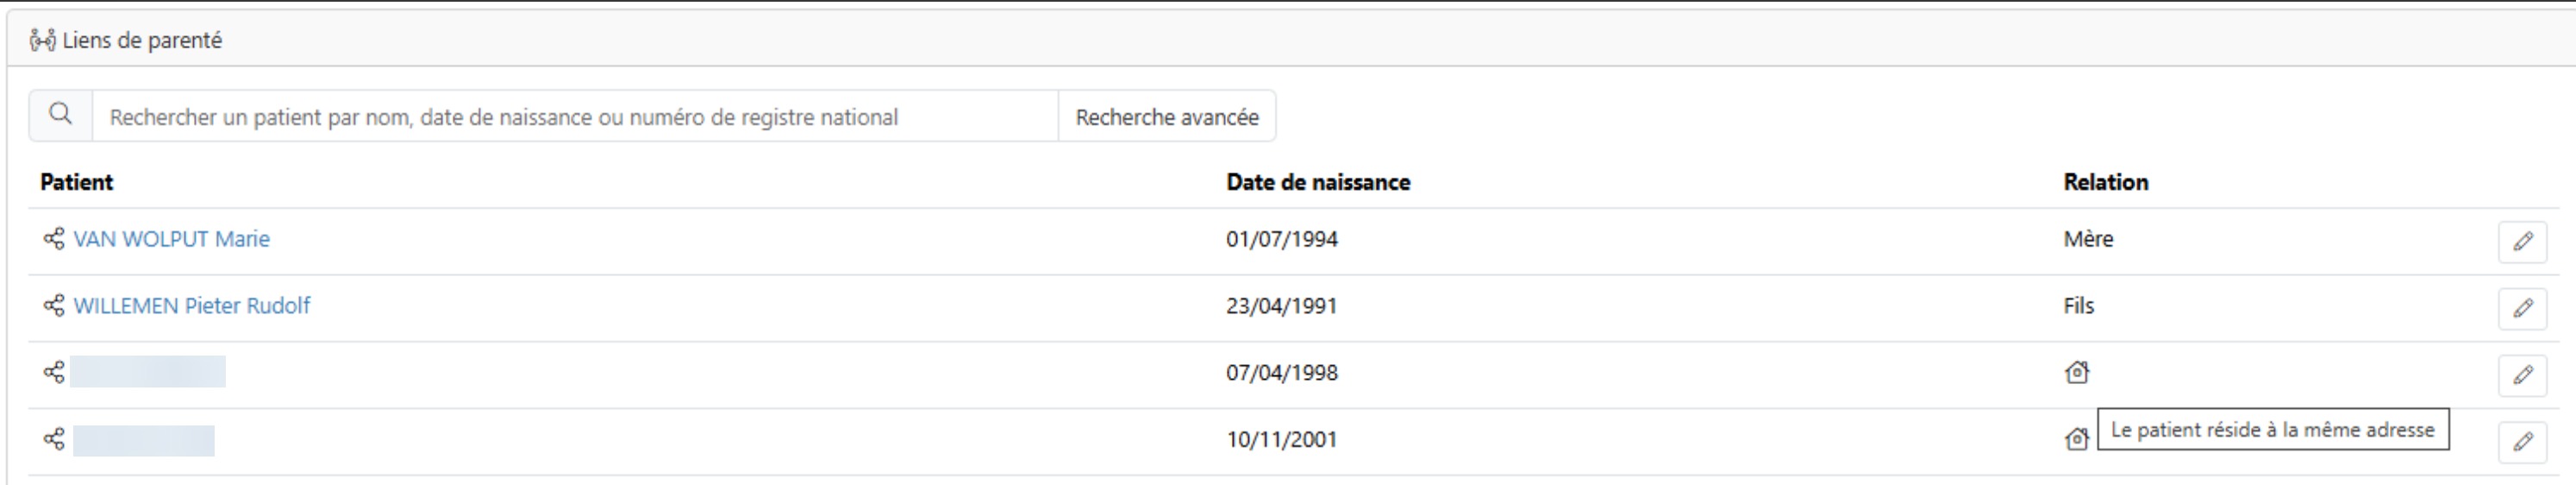
Task: Click the Liens de parenté family icon
Action: [x=42, y=40]
